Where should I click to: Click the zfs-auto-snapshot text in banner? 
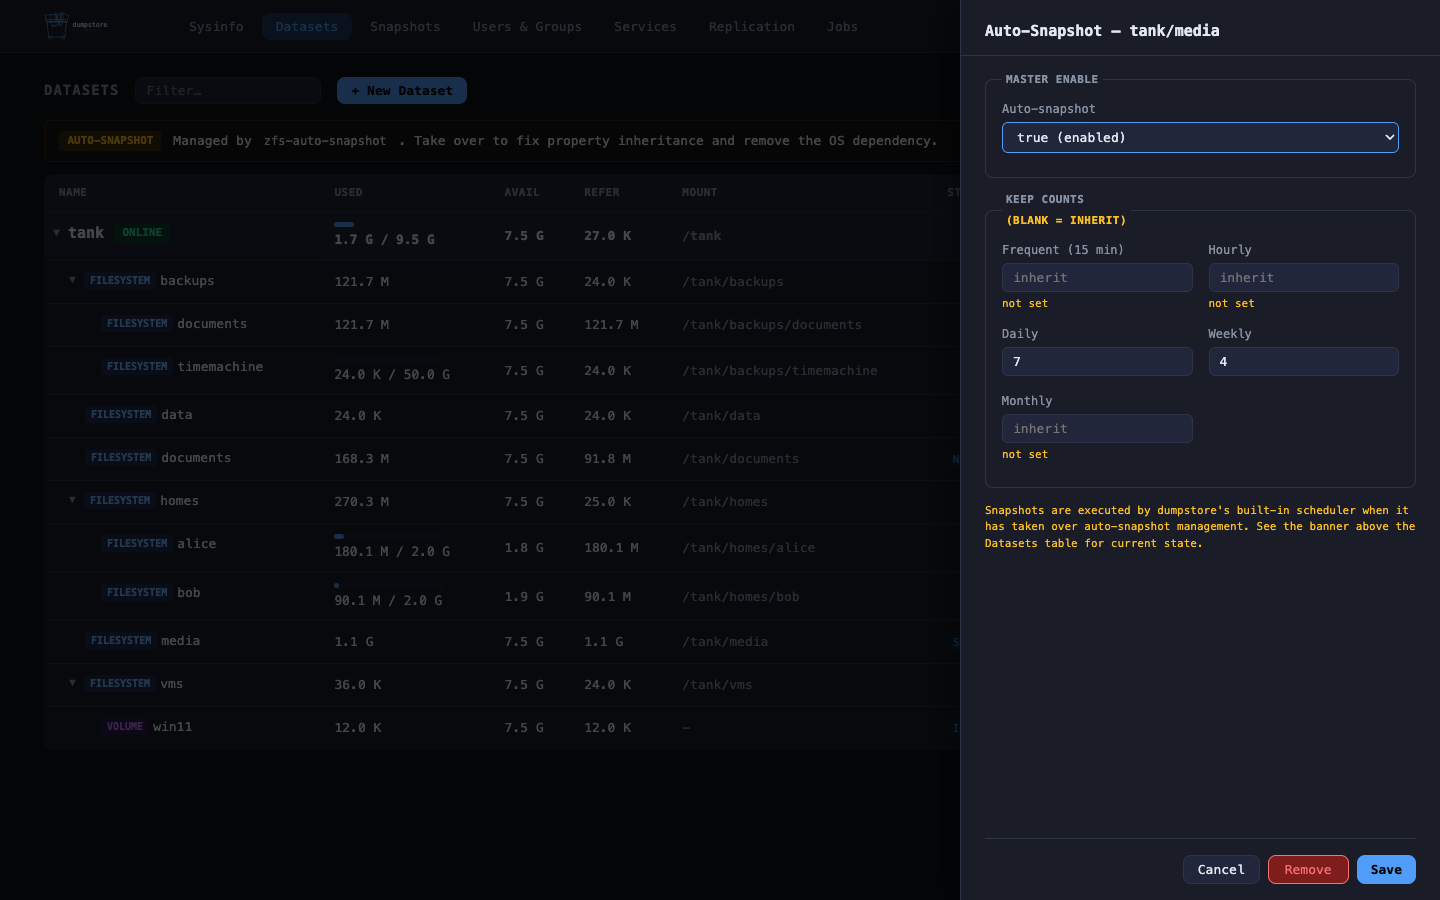tap(325, 141)
